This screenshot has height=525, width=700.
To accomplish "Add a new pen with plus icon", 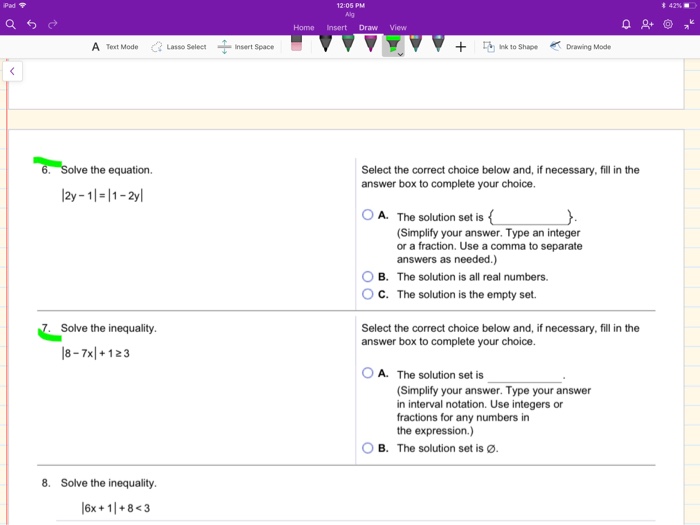I will [x=461, y=47].
